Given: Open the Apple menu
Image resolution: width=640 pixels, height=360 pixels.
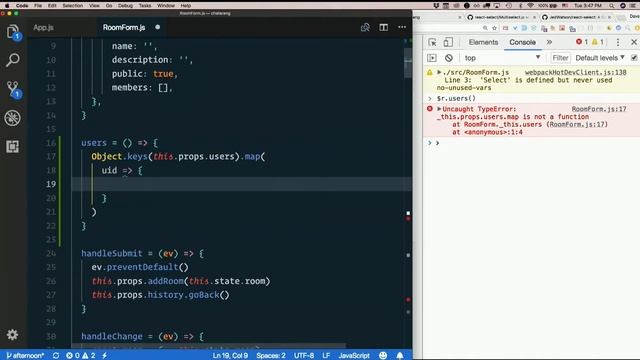Looking at the screenshot, I should click(x=7, y=6).
